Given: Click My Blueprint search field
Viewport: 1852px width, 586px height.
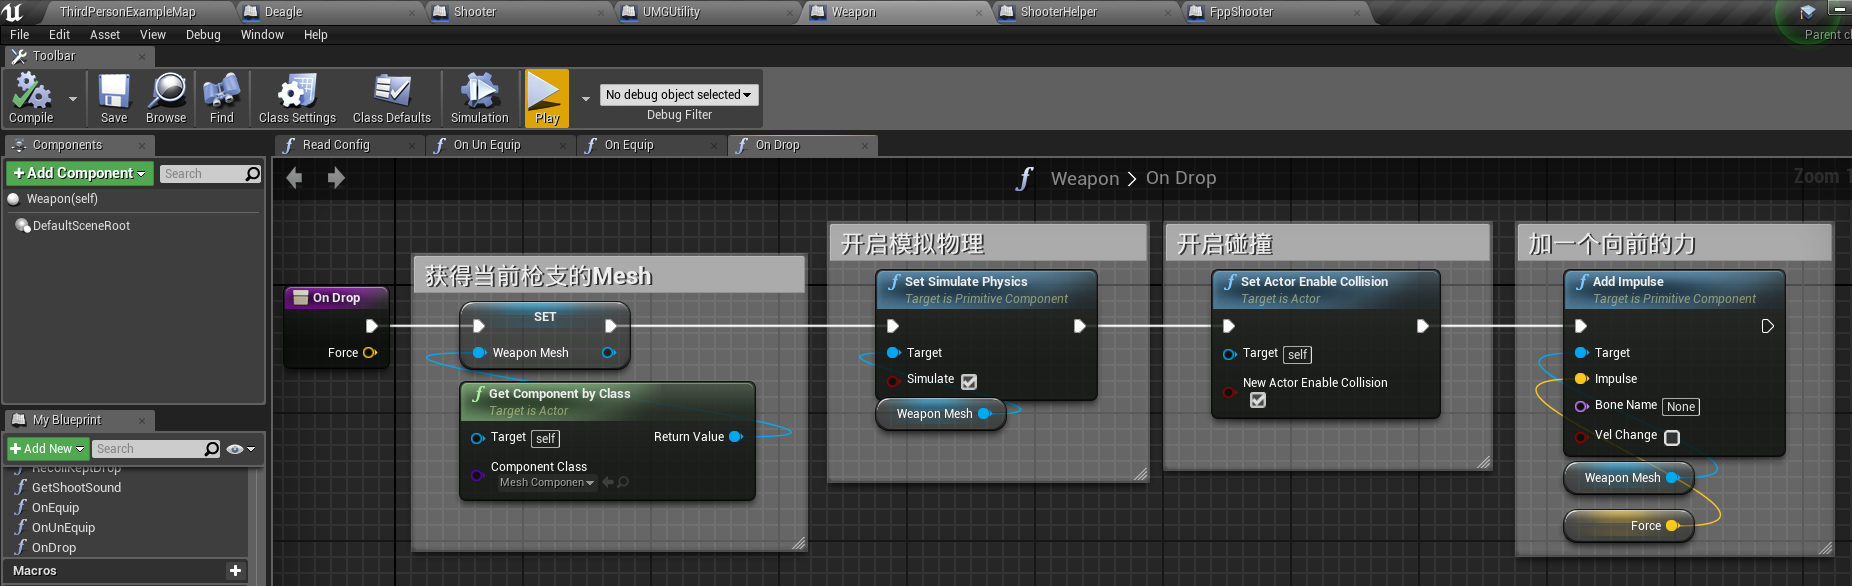Looking at the screenshot, I should tap(149, 449).
